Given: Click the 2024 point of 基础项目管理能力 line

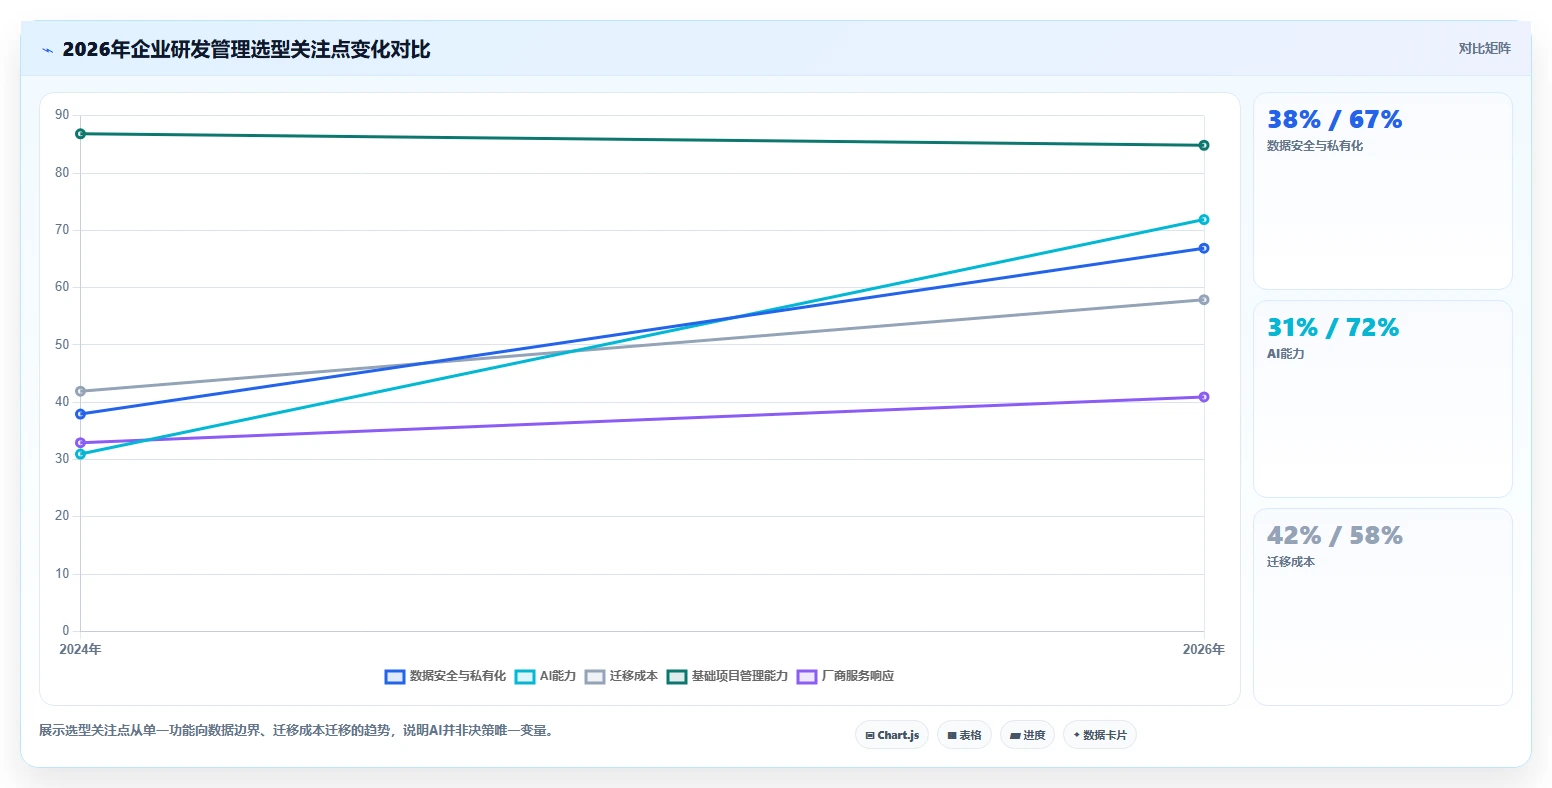Looking at the screenshot, I should 80,134.
